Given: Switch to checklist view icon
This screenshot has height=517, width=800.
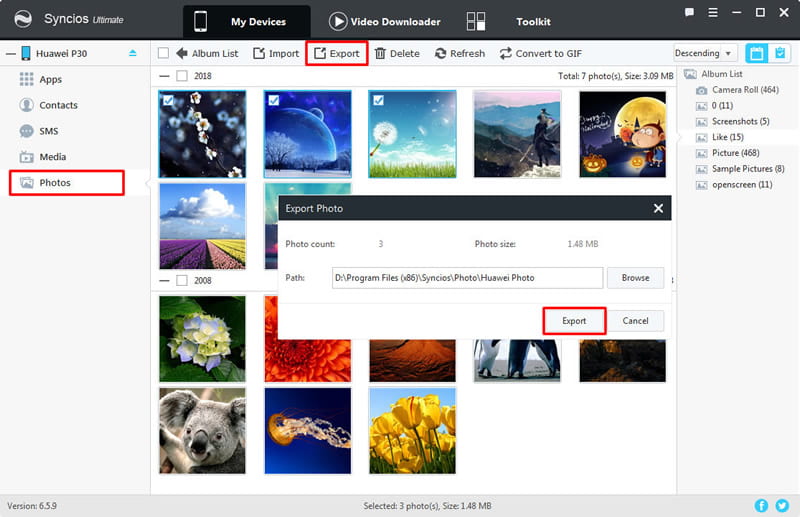Looking at the screenshot, I should coord(780,53).
